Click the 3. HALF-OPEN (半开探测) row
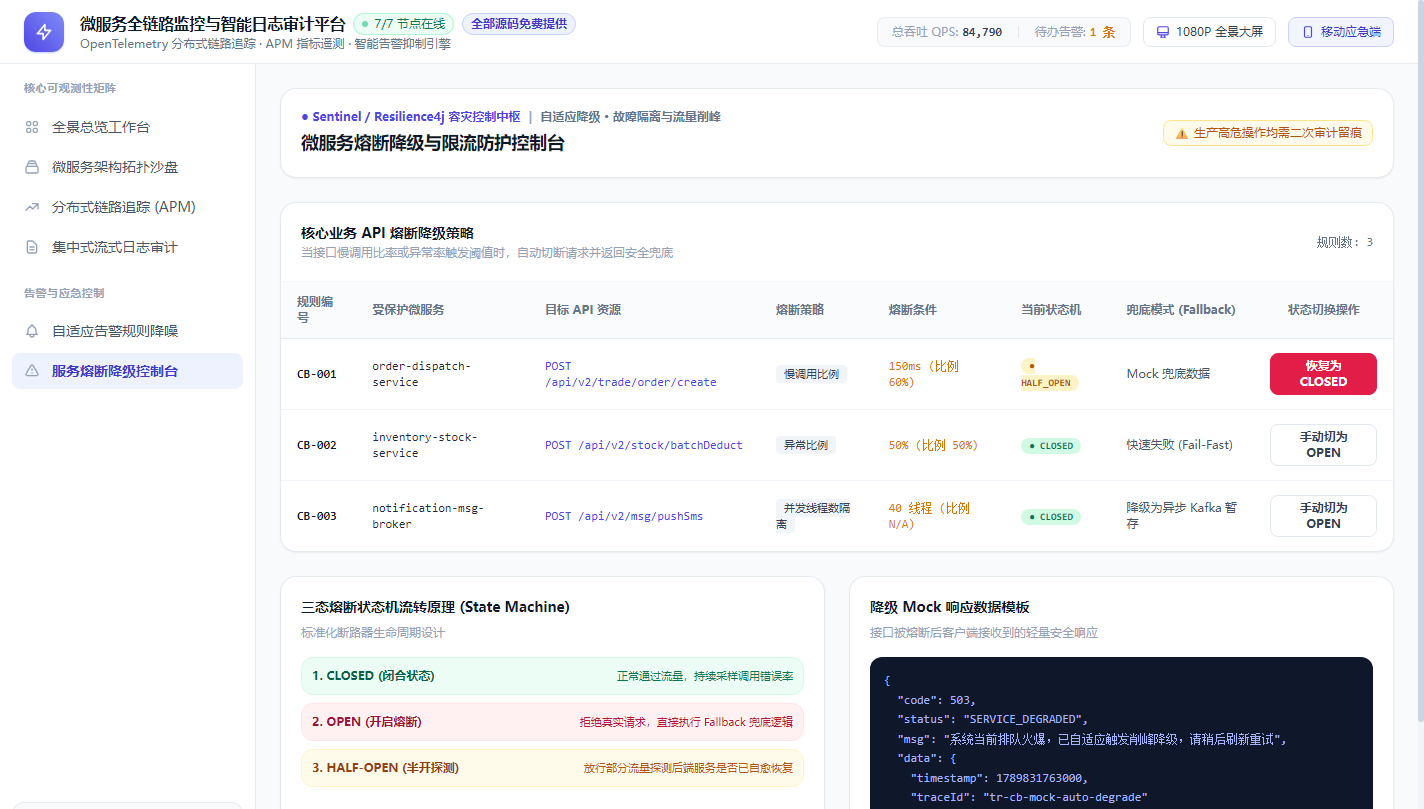1424x809 pixels. [552, 768]
